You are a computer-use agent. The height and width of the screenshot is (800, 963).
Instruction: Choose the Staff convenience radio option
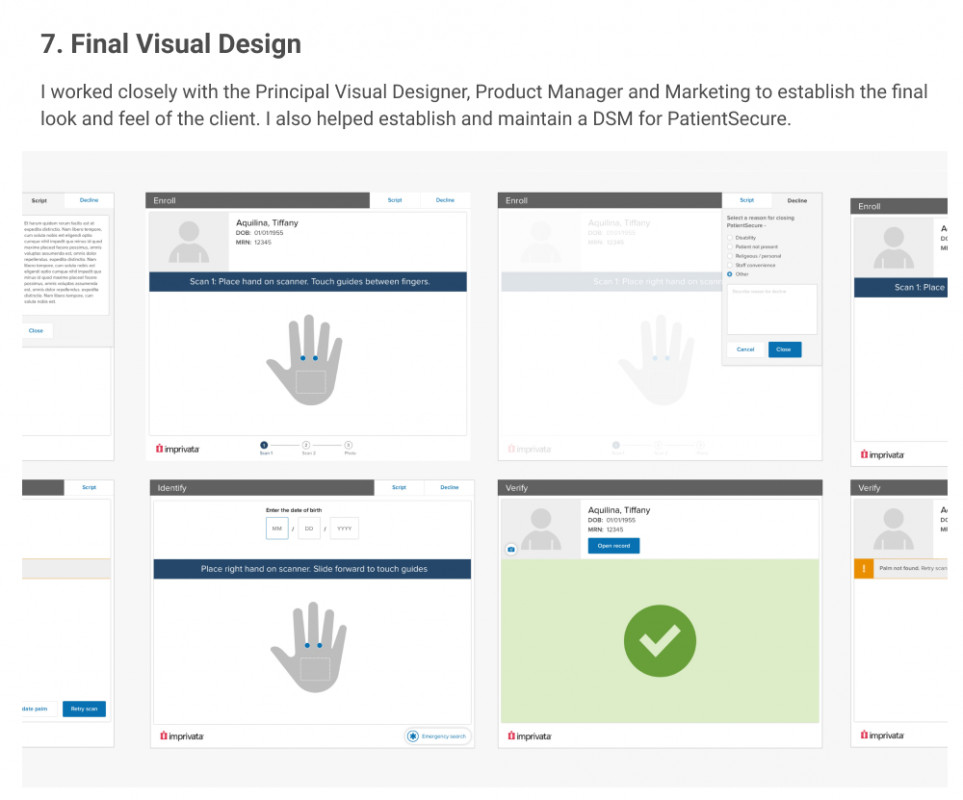[x=730, y=265]
